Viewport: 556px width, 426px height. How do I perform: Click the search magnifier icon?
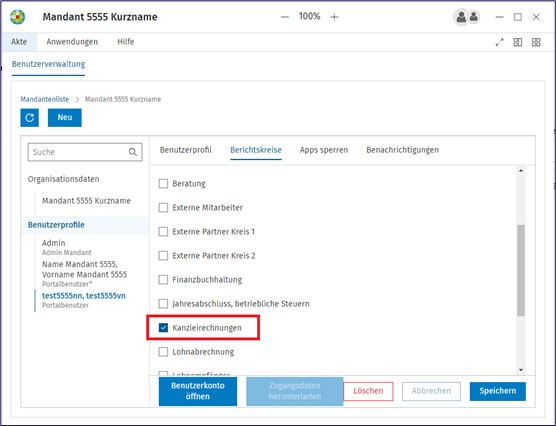(x=133, y=152)
